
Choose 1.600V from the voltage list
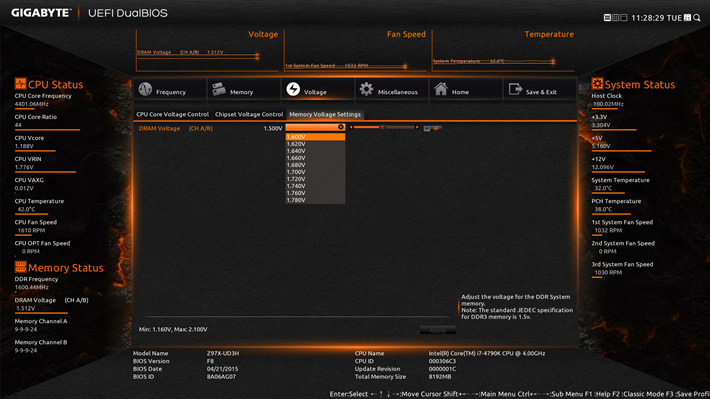click(x=315, y=137)
